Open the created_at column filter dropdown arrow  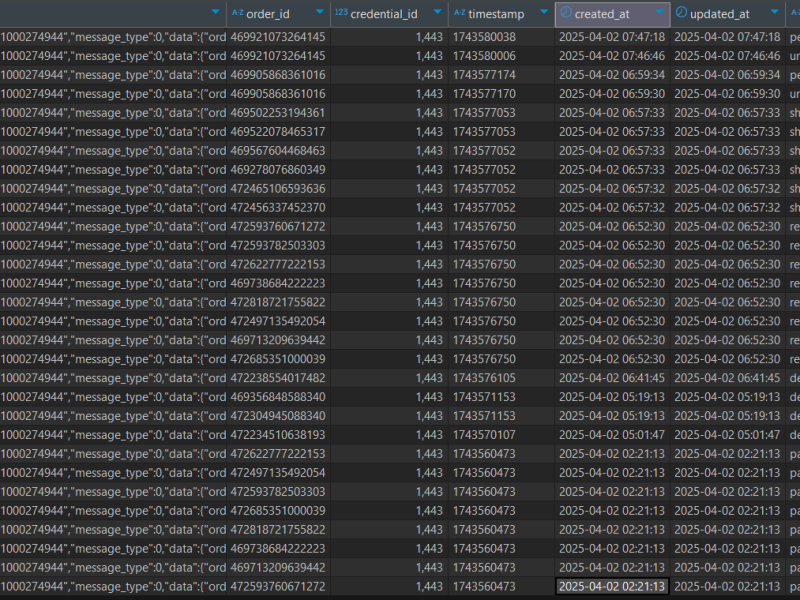click(658, 13)
